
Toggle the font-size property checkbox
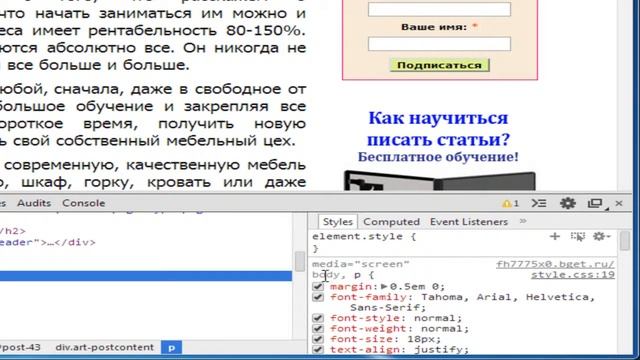(318, 339)
